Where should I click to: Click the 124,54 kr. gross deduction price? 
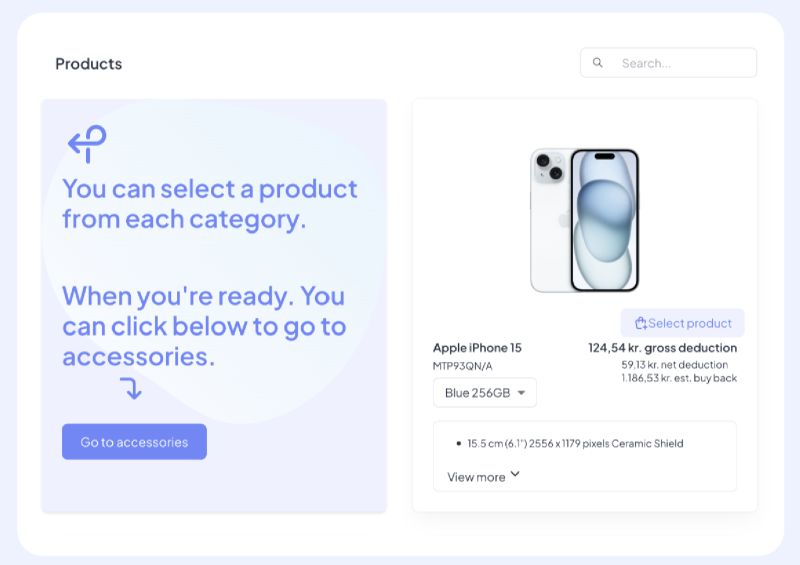[x=662, y=348]
